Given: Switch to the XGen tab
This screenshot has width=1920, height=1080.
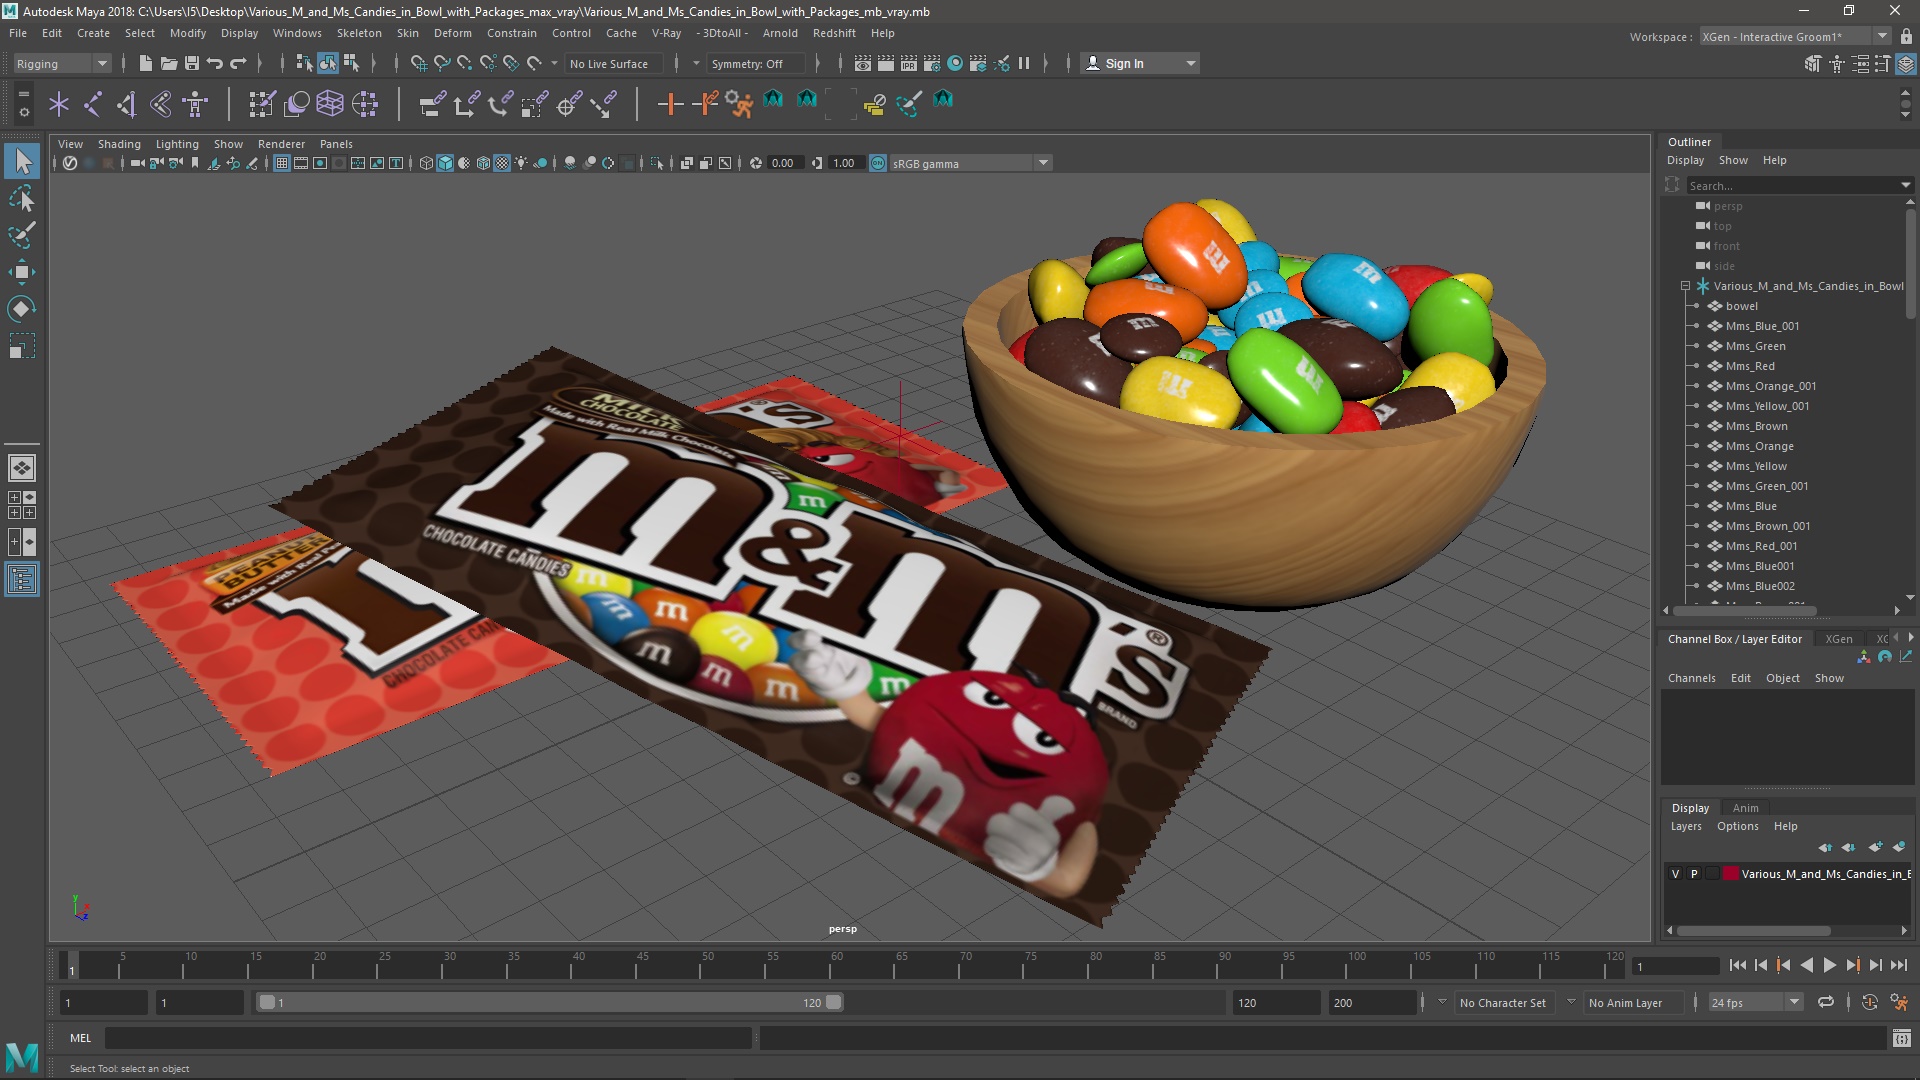Looking at the screenshot, I should click(1838, 639).
